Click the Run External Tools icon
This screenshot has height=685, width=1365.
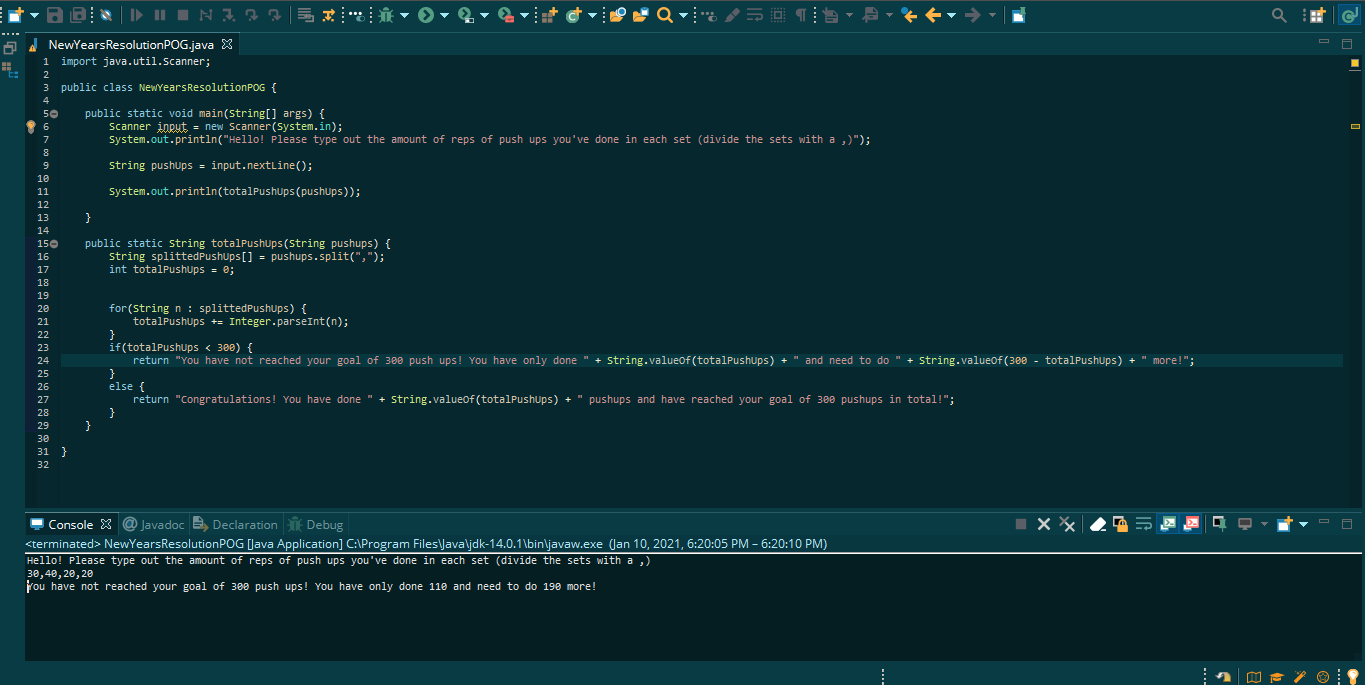(x=506, y=15)
